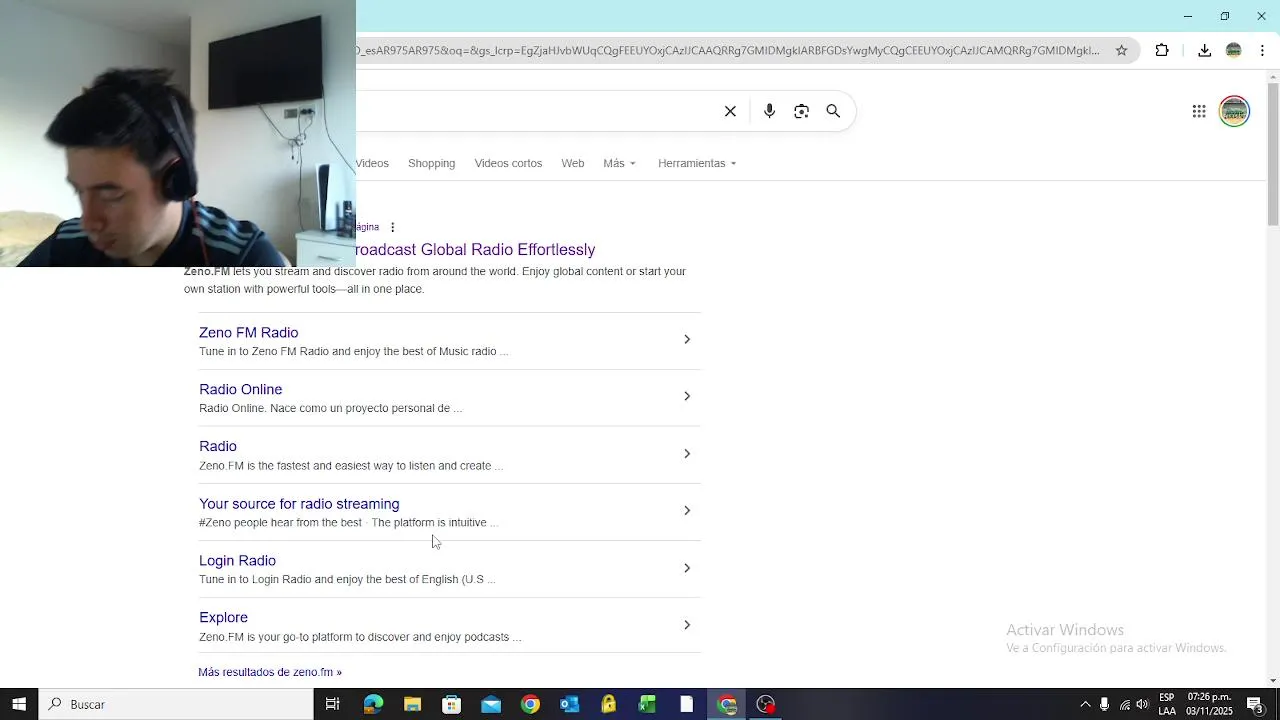Open the Explore link
The height and width of the screenshot is (720, 1280).
click(x=223, y=617)
